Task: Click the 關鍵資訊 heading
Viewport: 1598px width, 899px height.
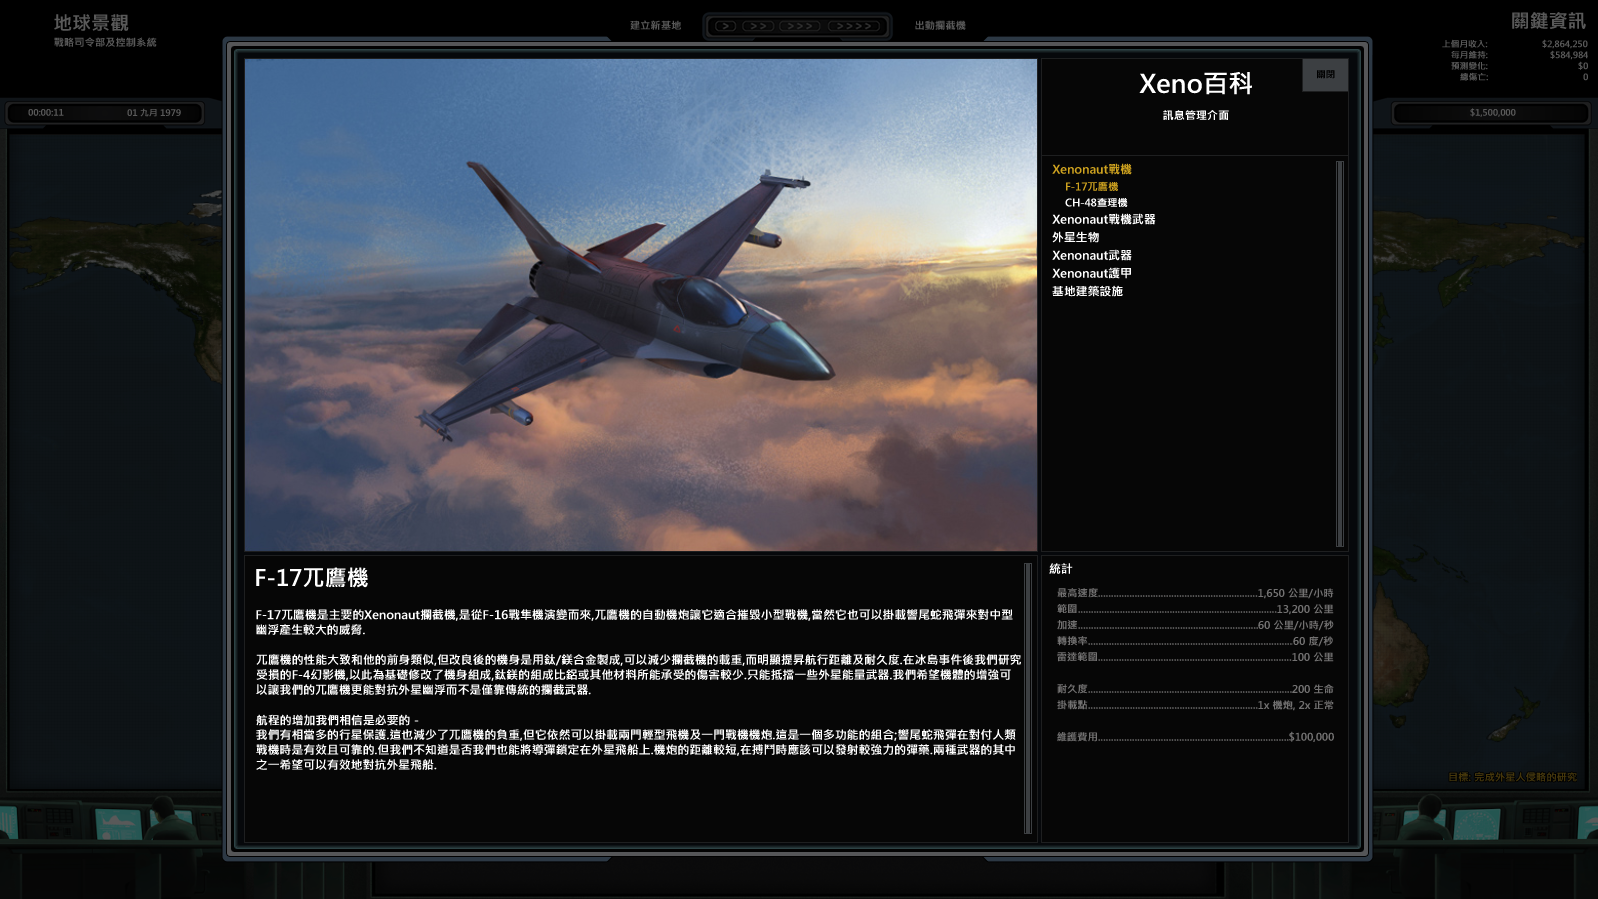Action: tap(1548, 21)
